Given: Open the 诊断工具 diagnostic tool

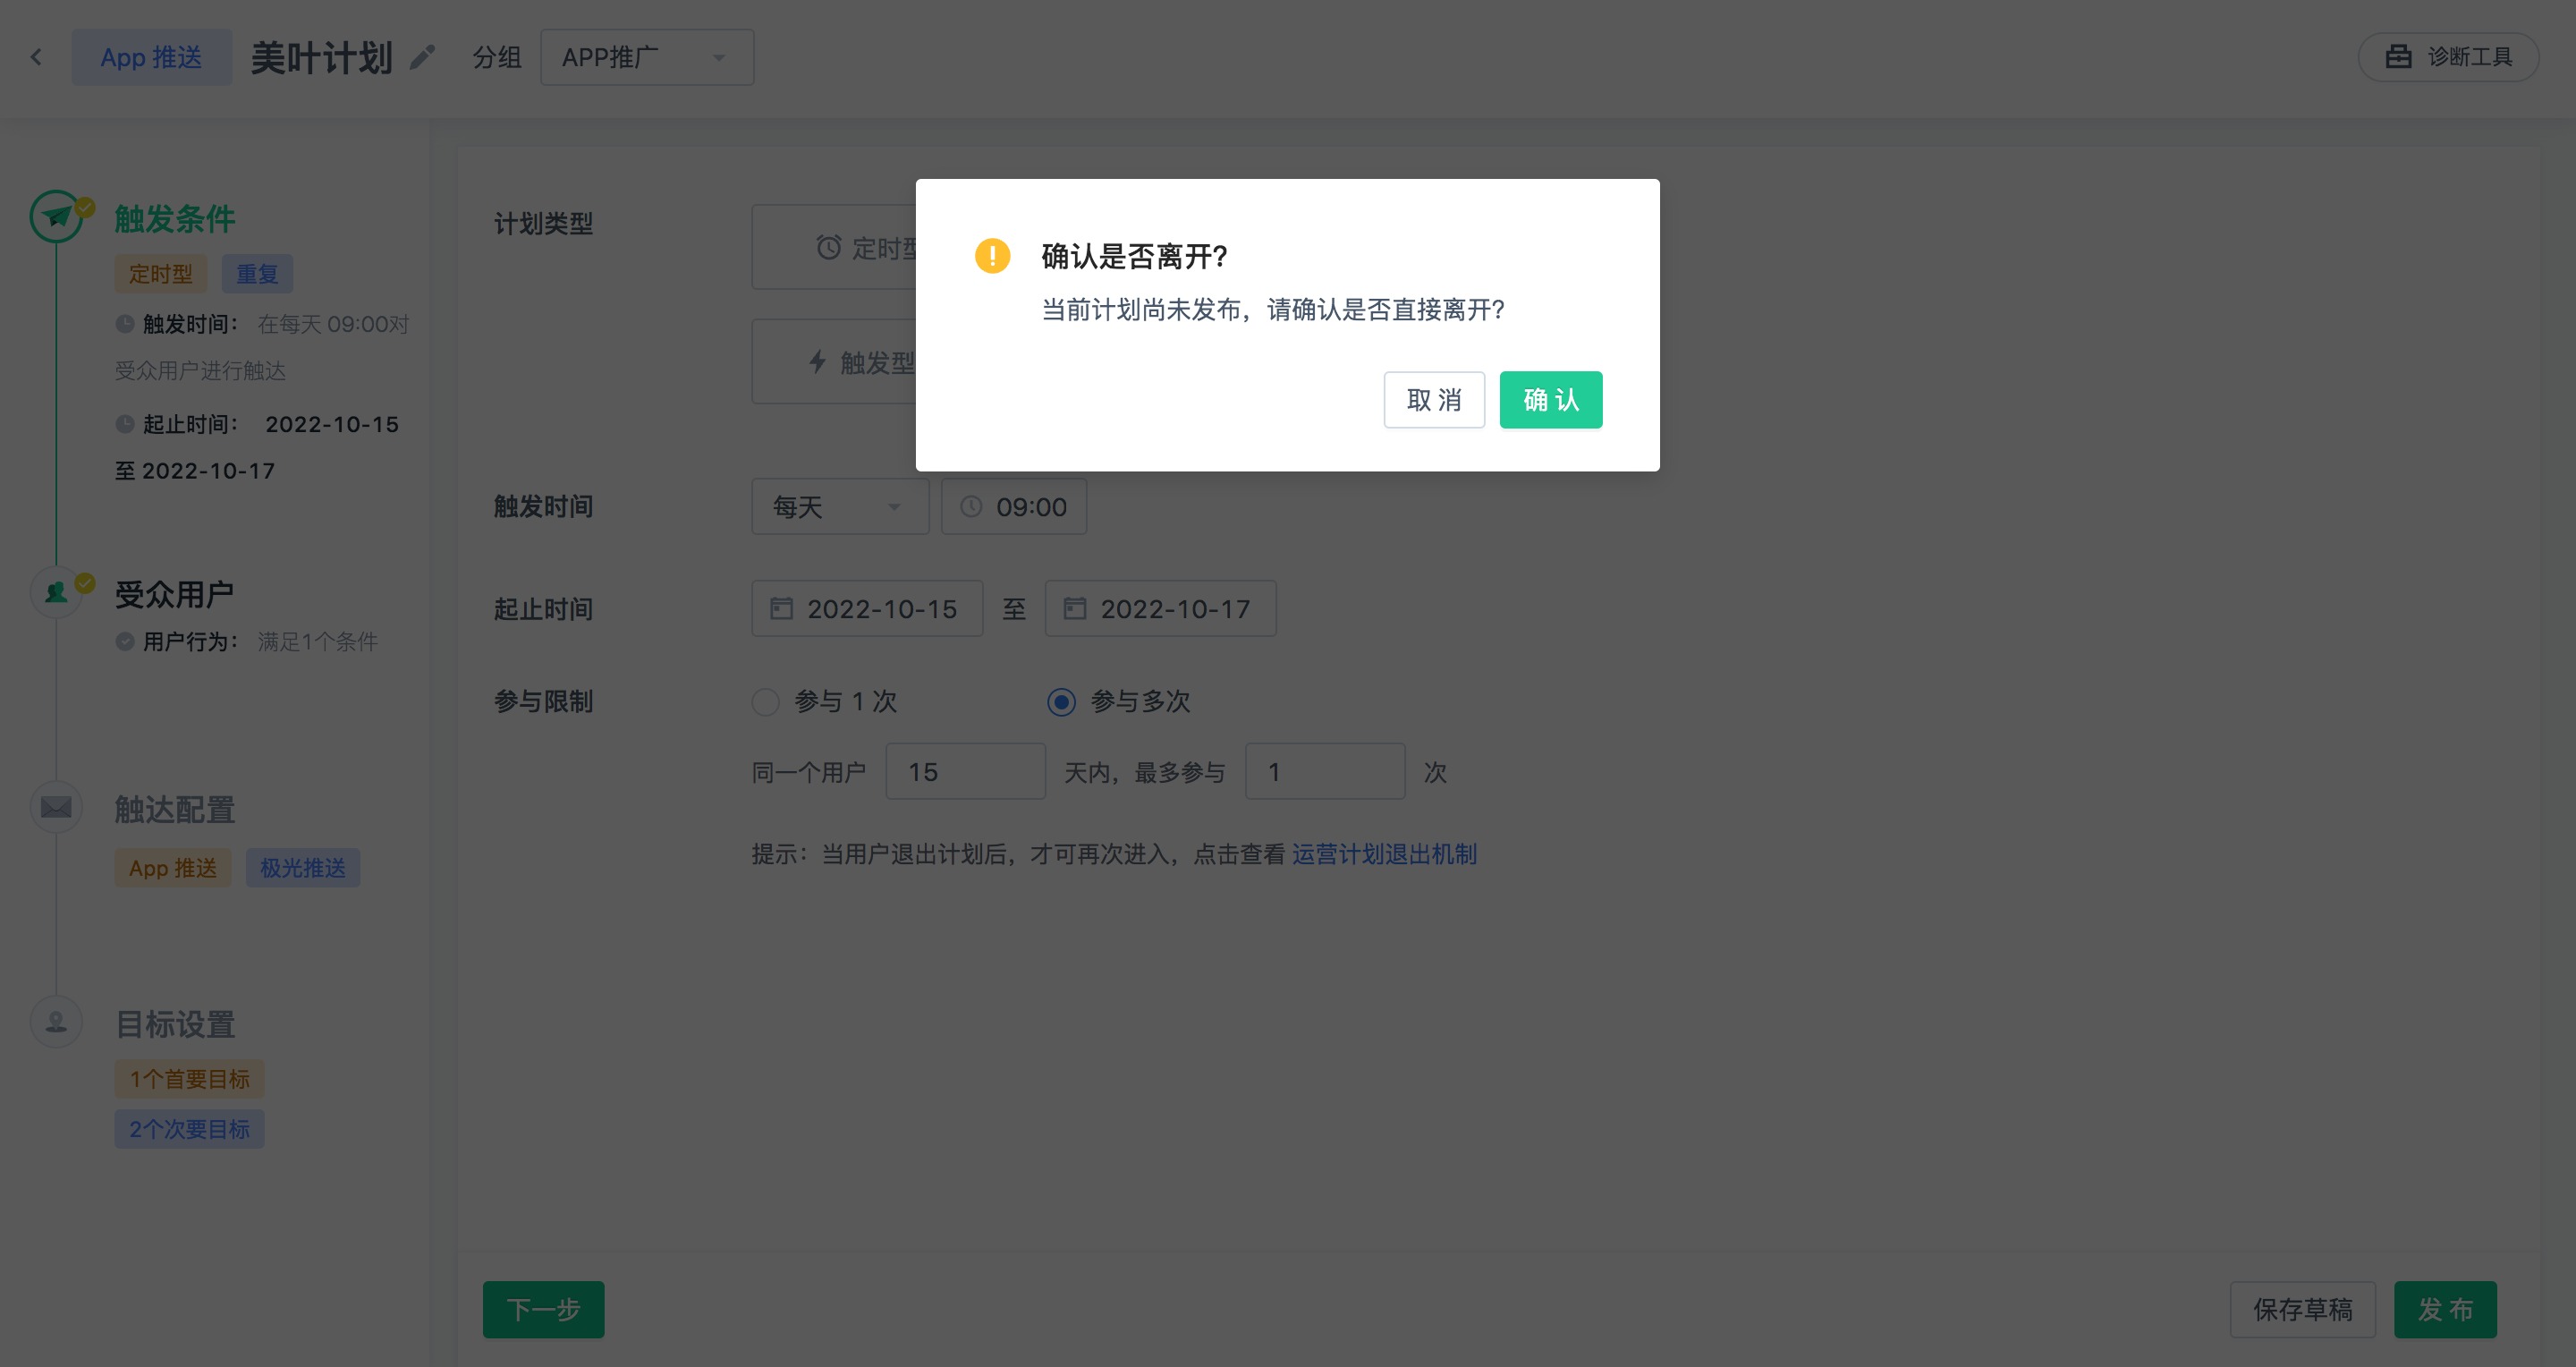Looking at the screenshot, I should coord(2448,57).
